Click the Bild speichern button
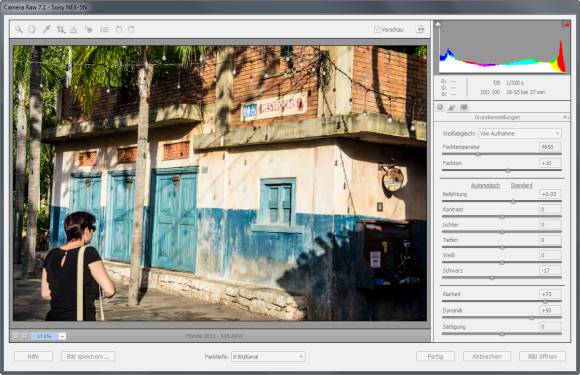 [x=88, y=357]
